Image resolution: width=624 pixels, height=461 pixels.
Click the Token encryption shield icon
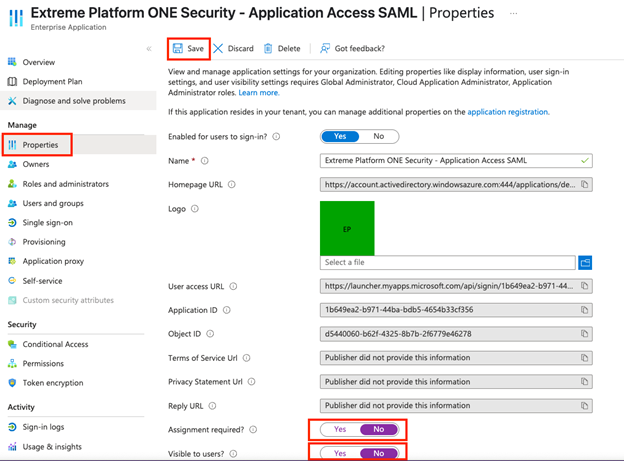12,383
